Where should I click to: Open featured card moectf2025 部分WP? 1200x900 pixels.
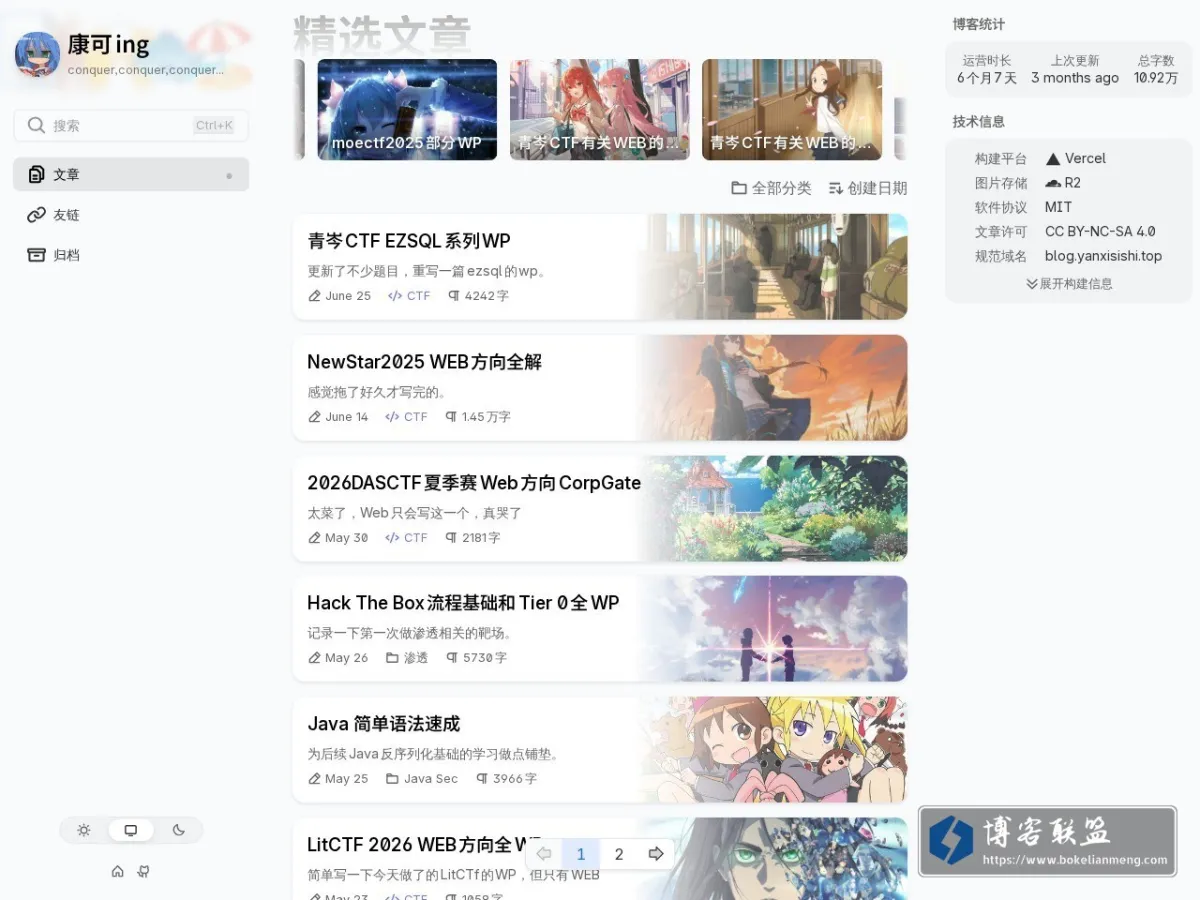point(407,109)
